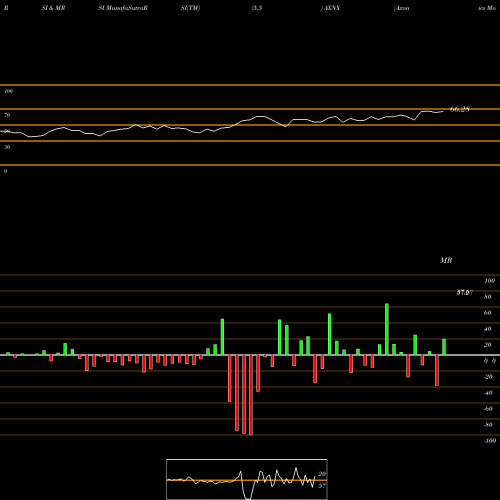This screenshot has width=500, height=500.
Task: Click the MR chart's -20 axis label
Action: (x=488, y=377)
